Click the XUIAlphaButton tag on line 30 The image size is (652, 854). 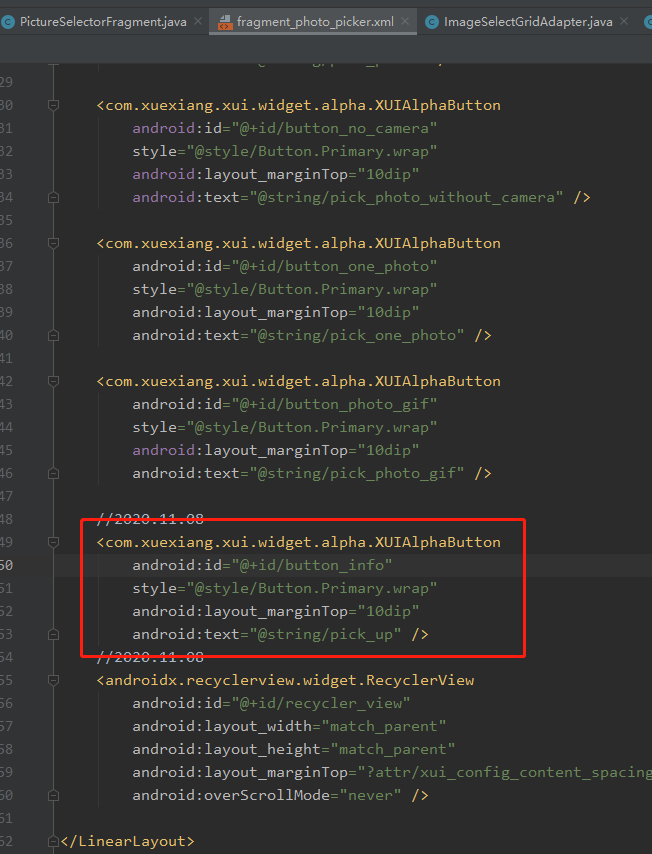pyautogui.click(x=298, y=105)
